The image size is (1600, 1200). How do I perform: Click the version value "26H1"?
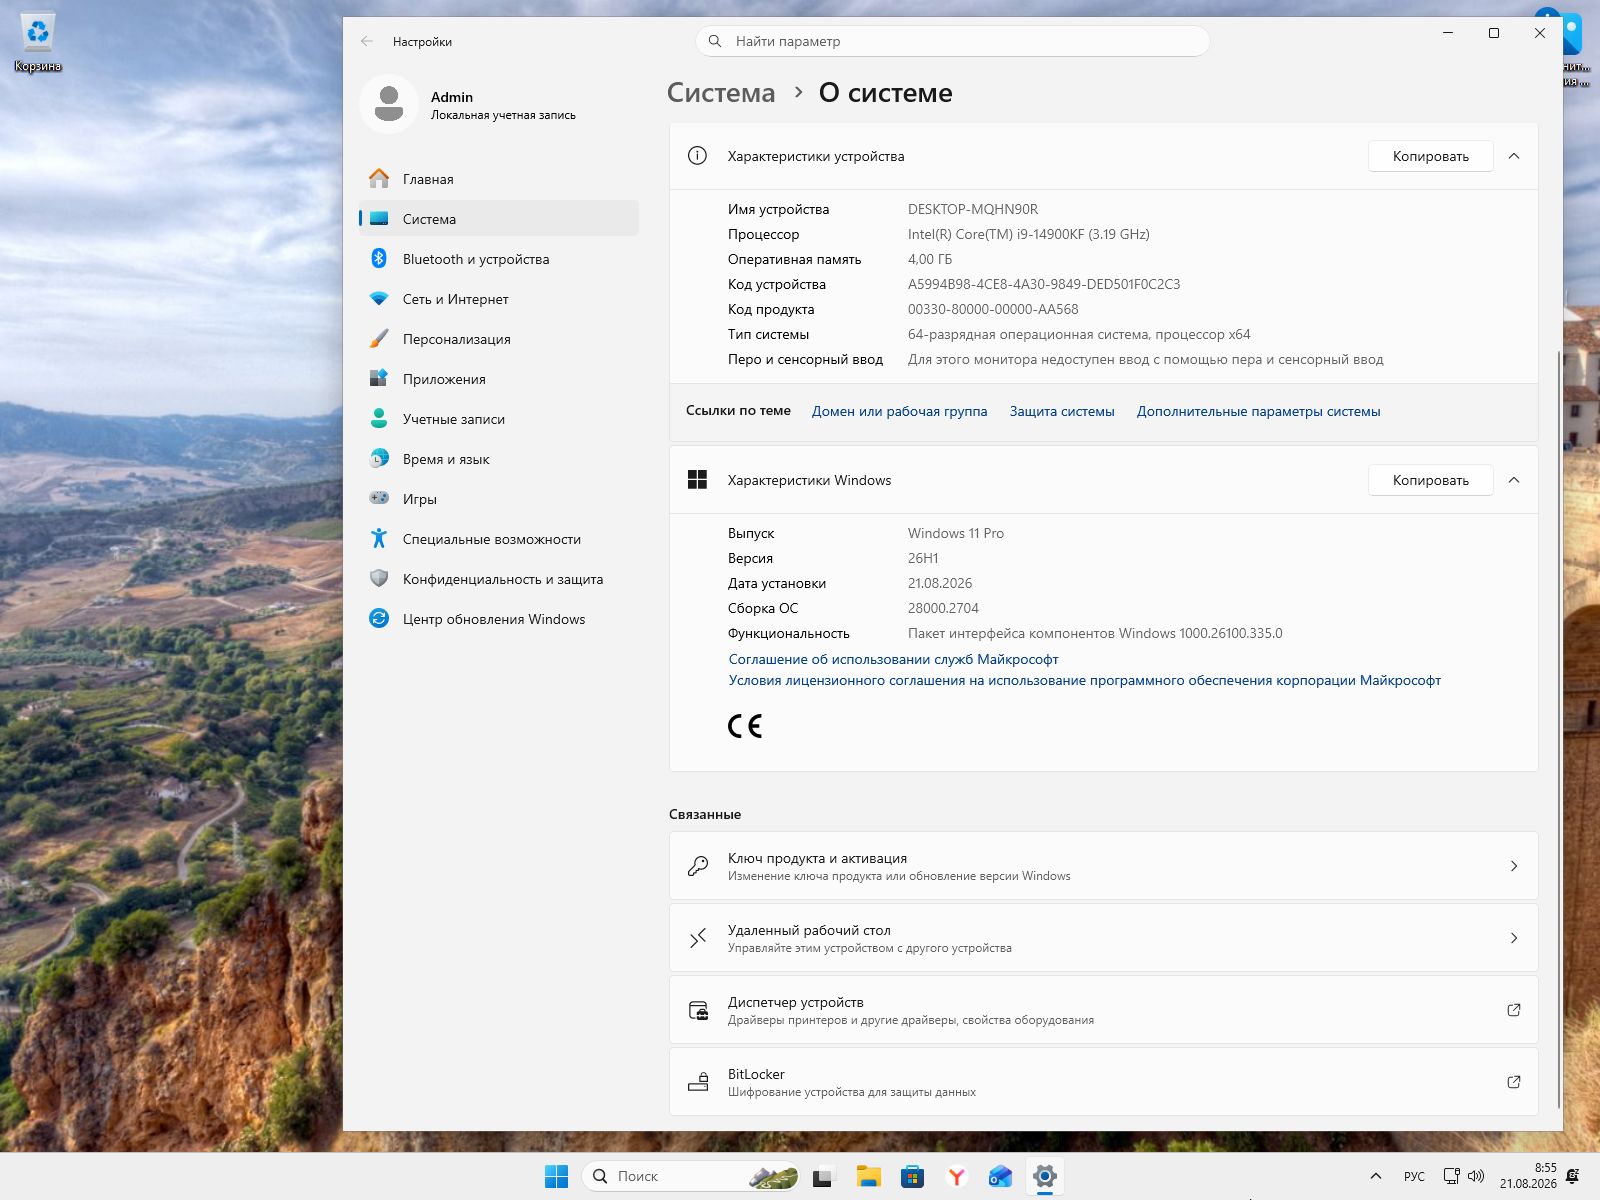click(x=923, y=558)
